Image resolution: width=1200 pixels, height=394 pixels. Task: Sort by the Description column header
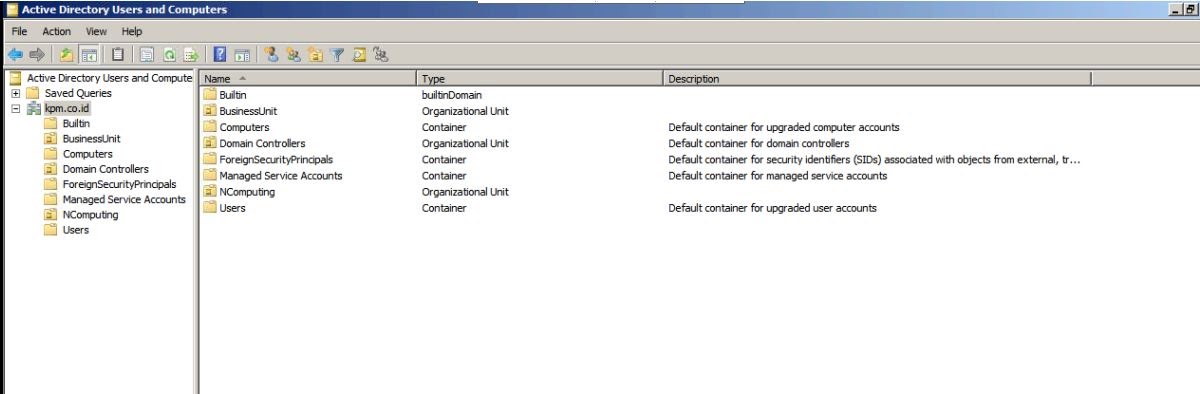coord(877,78)
